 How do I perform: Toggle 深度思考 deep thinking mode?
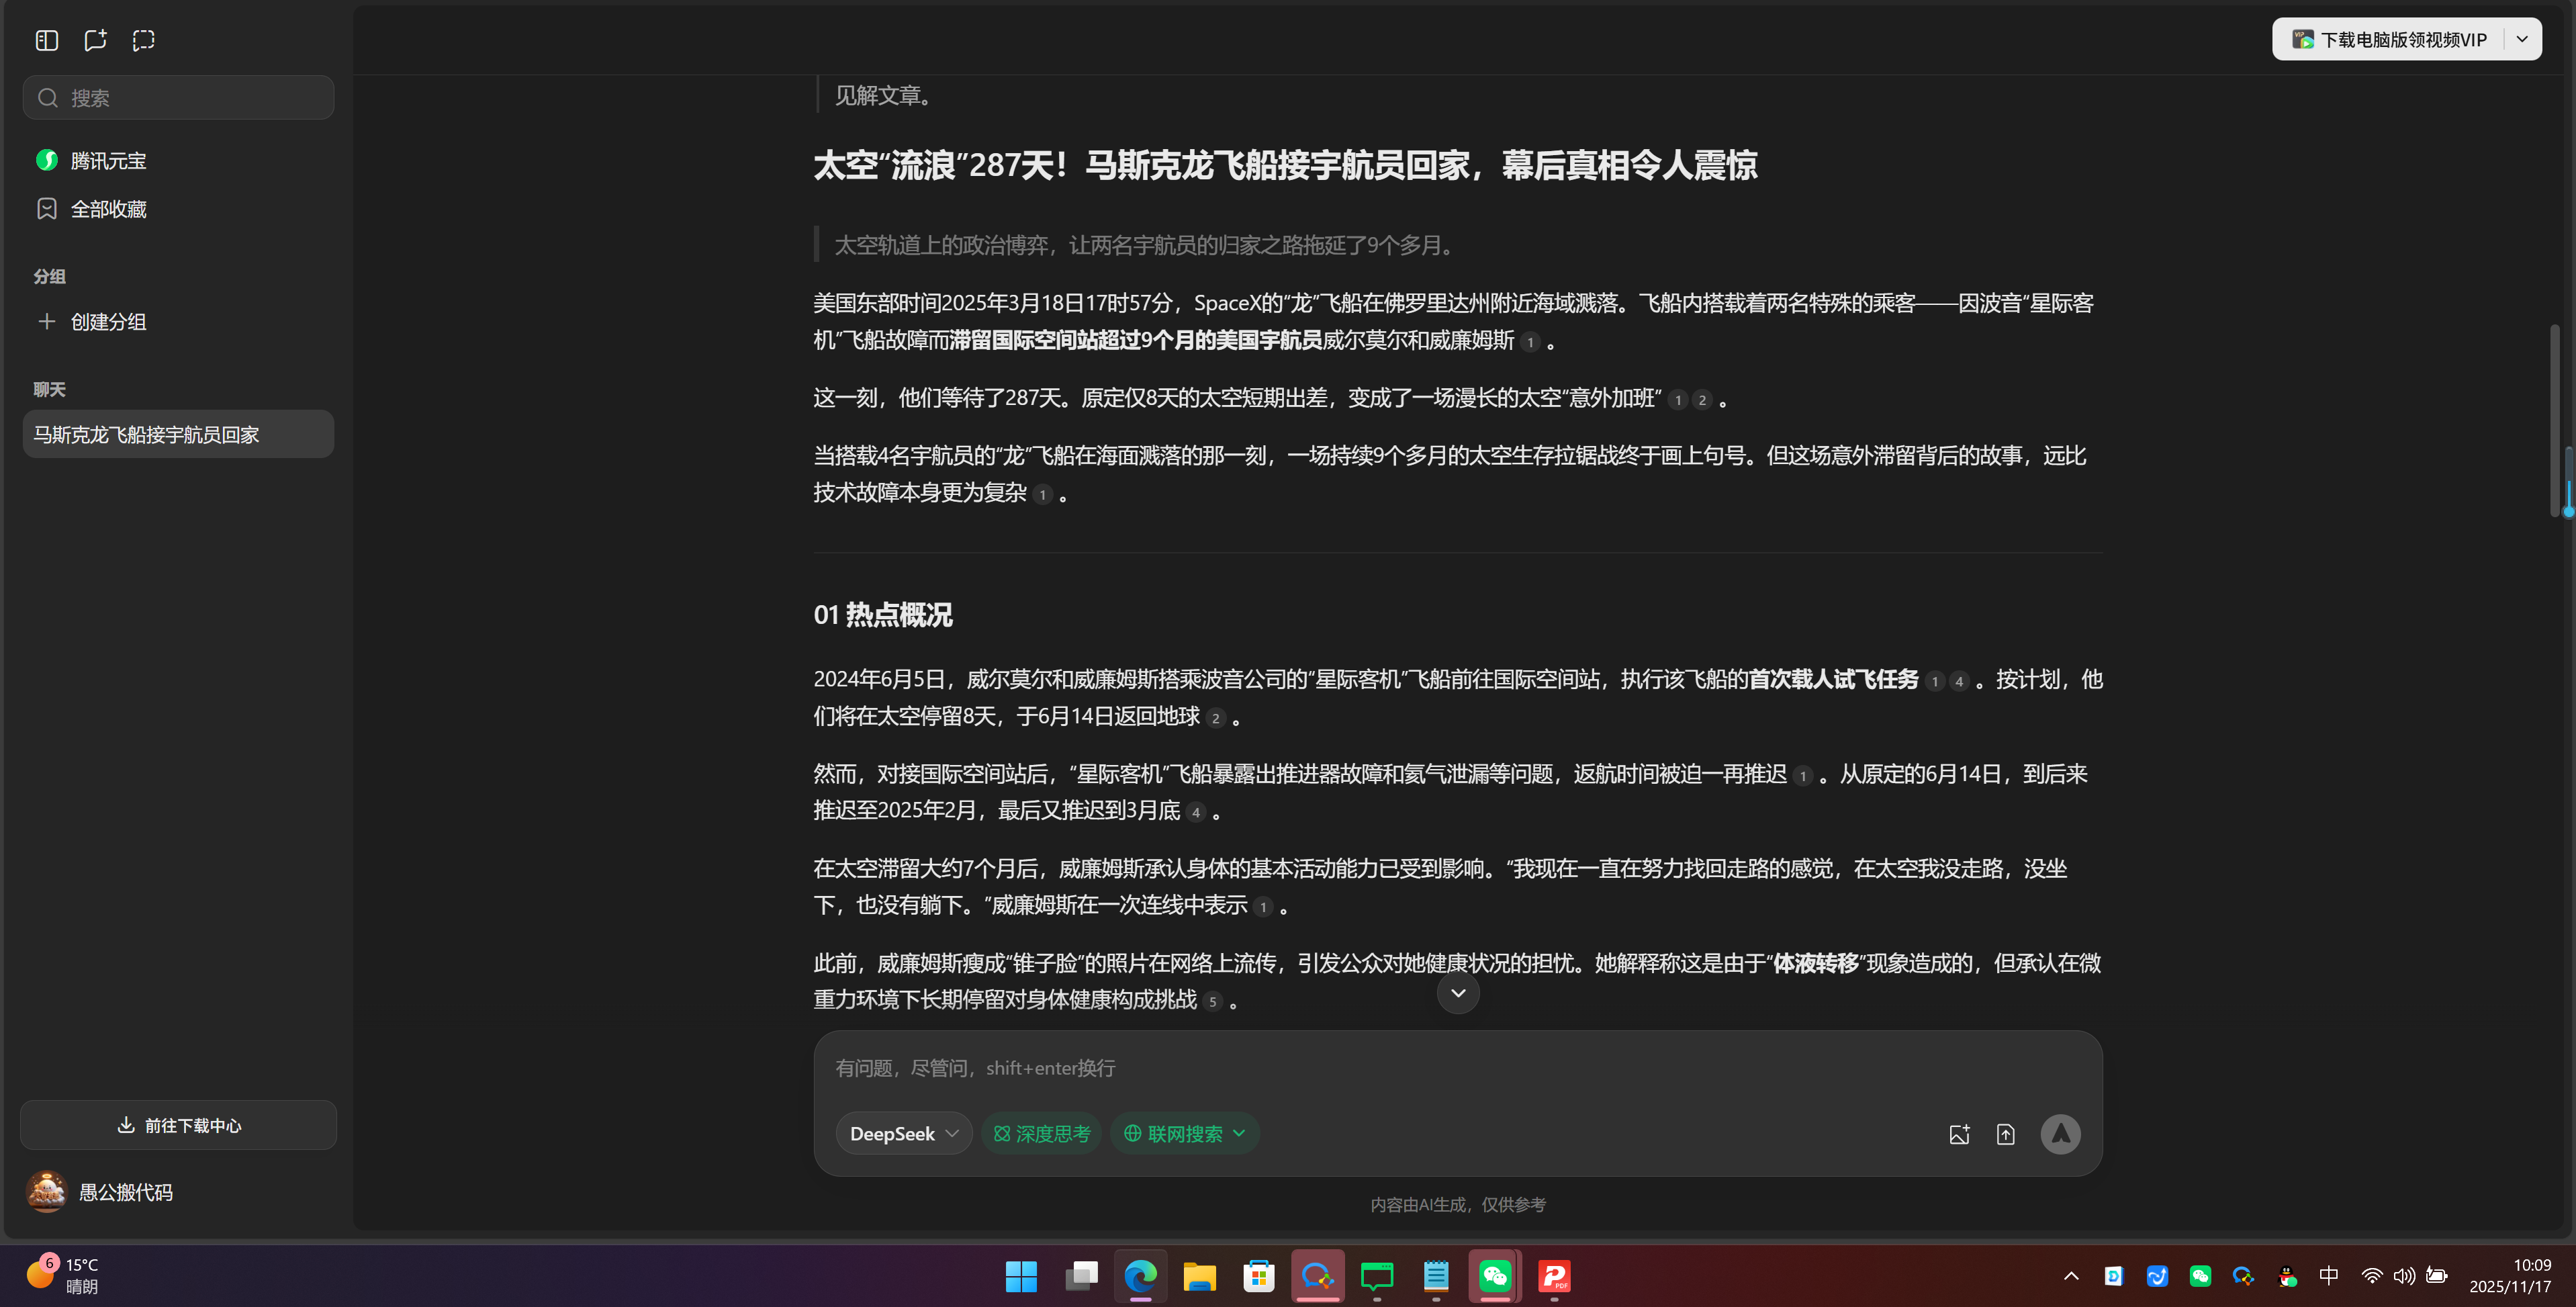1041,1133
